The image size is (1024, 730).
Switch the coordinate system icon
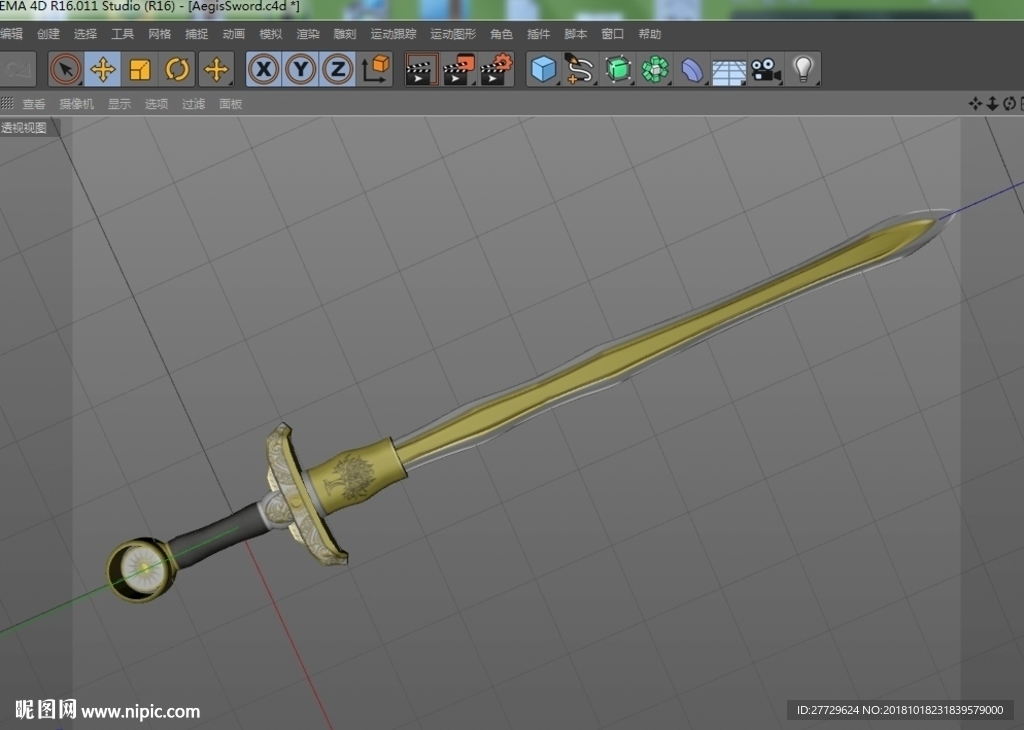tap(376, 69)
